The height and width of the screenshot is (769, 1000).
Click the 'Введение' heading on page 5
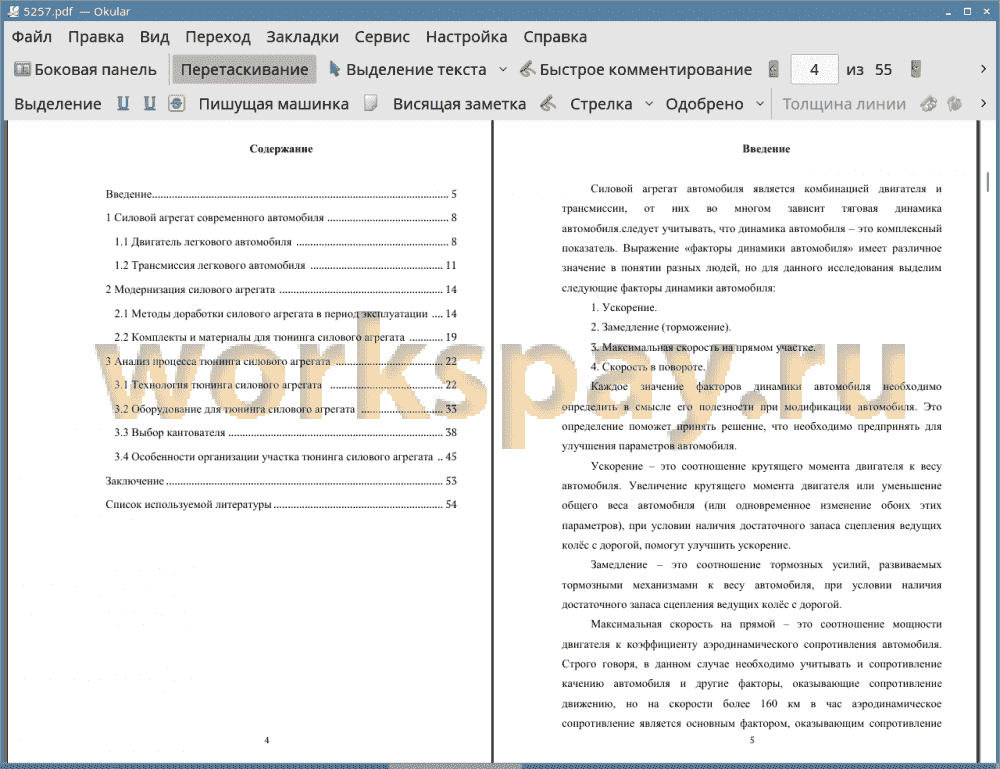point(766,149)
